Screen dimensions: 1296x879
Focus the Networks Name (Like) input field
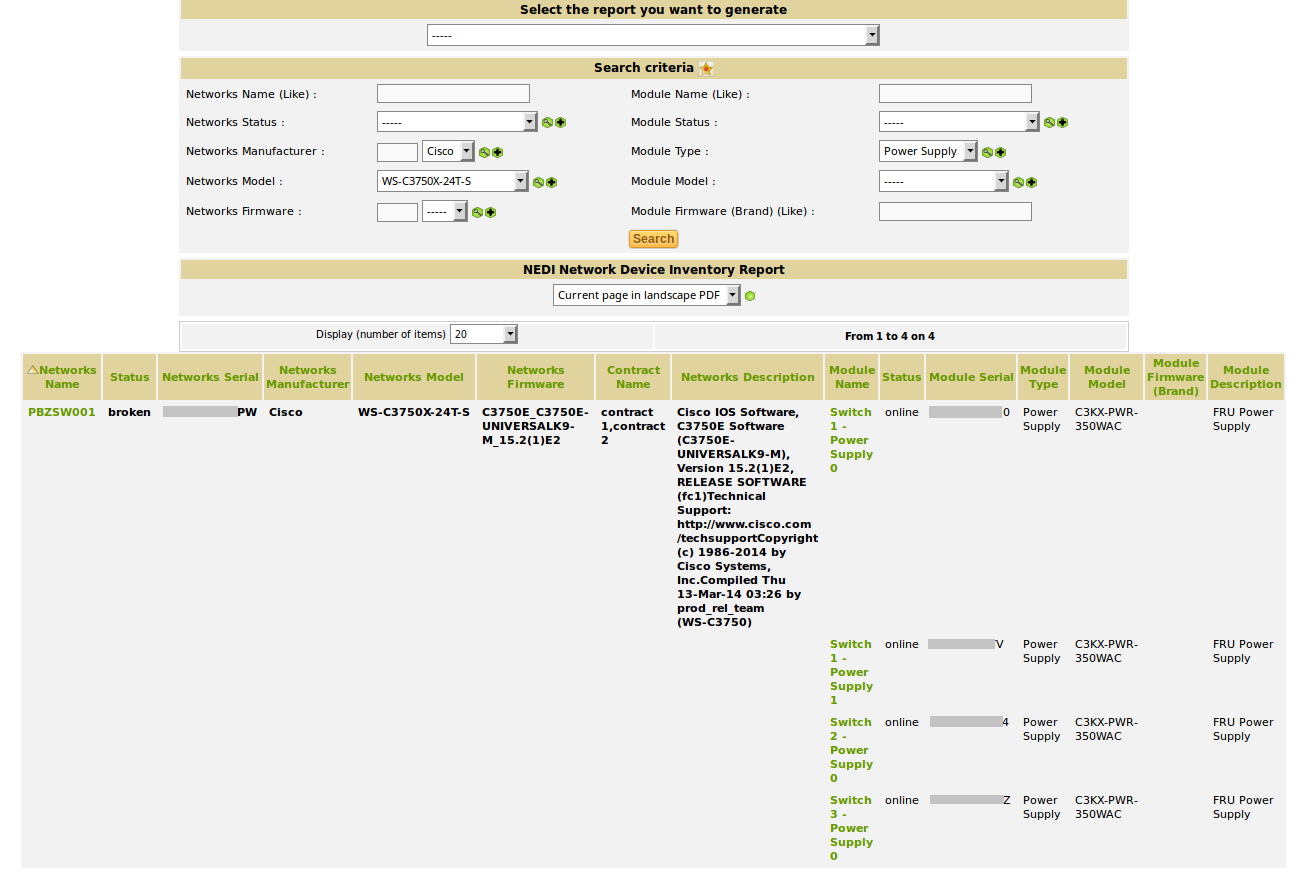453,93
